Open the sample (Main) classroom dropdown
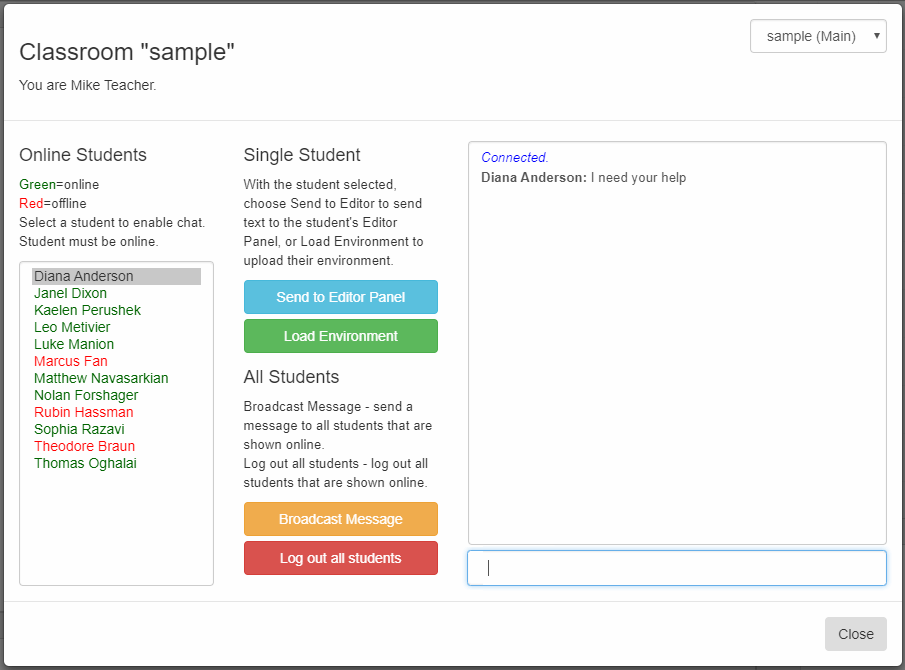 coord(817,36)
